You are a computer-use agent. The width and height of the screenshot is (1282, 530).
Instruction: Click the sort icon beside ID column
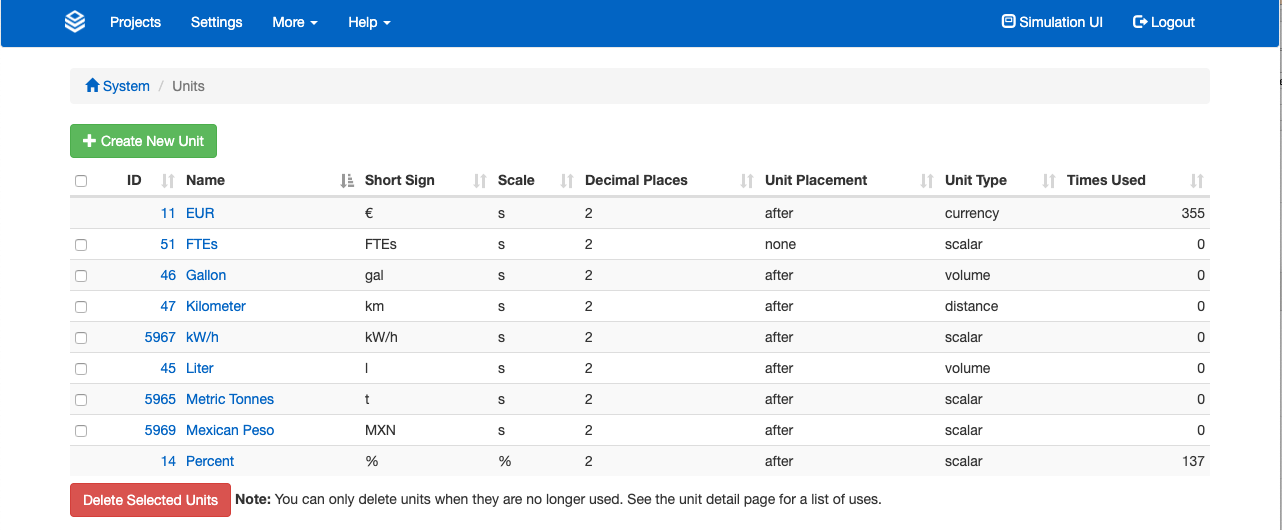pyautogui.click(x=168, y=181)
